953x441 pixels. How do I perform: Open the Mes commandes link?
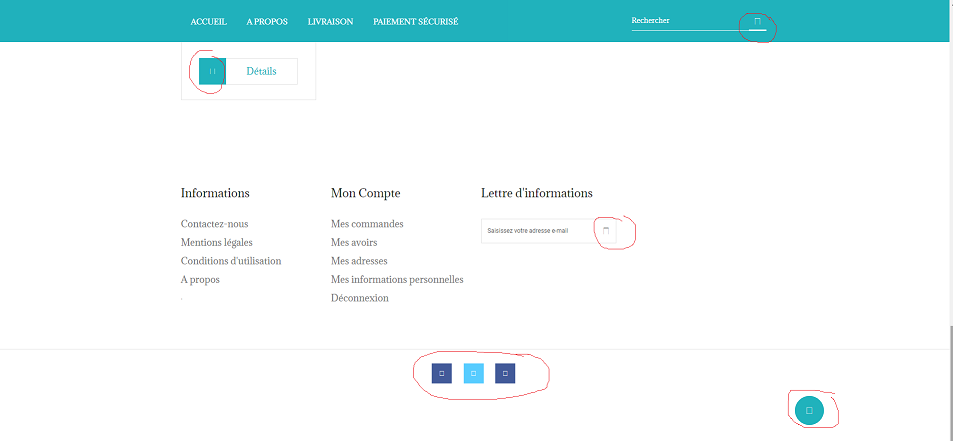tap(367, 224)
